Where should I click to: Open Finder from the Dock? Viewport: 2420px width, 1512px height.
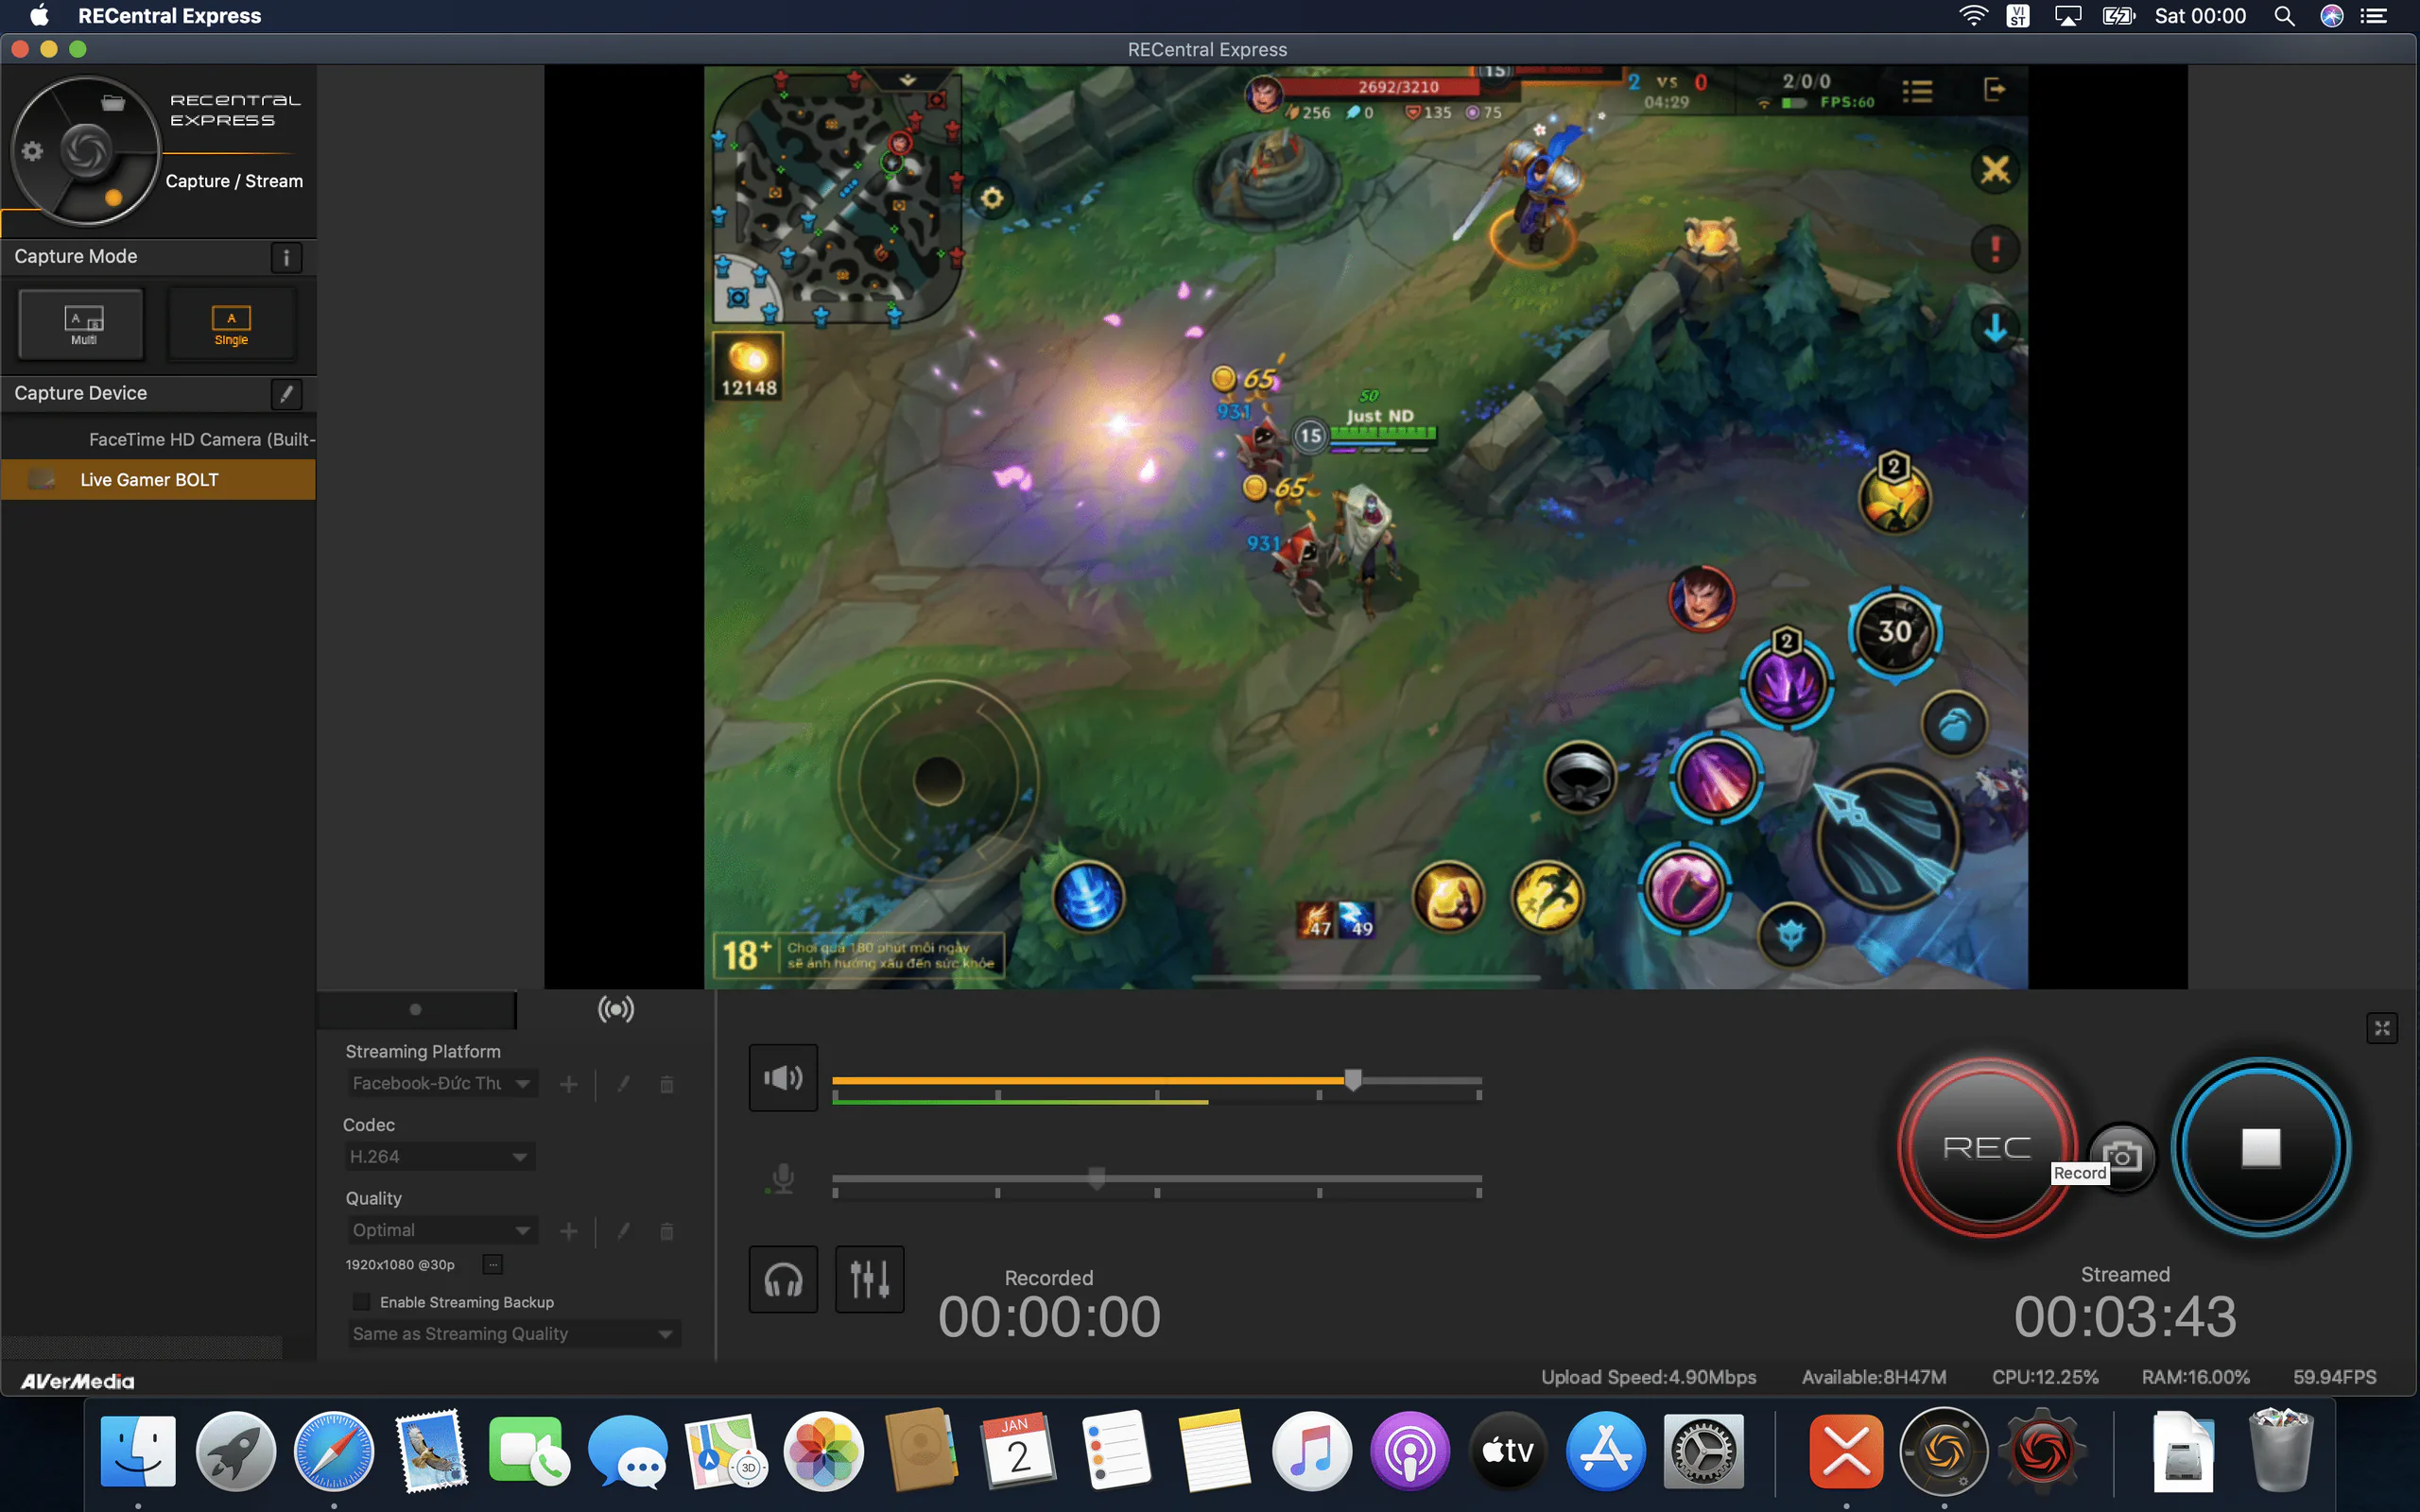[x=138, y=1451]
